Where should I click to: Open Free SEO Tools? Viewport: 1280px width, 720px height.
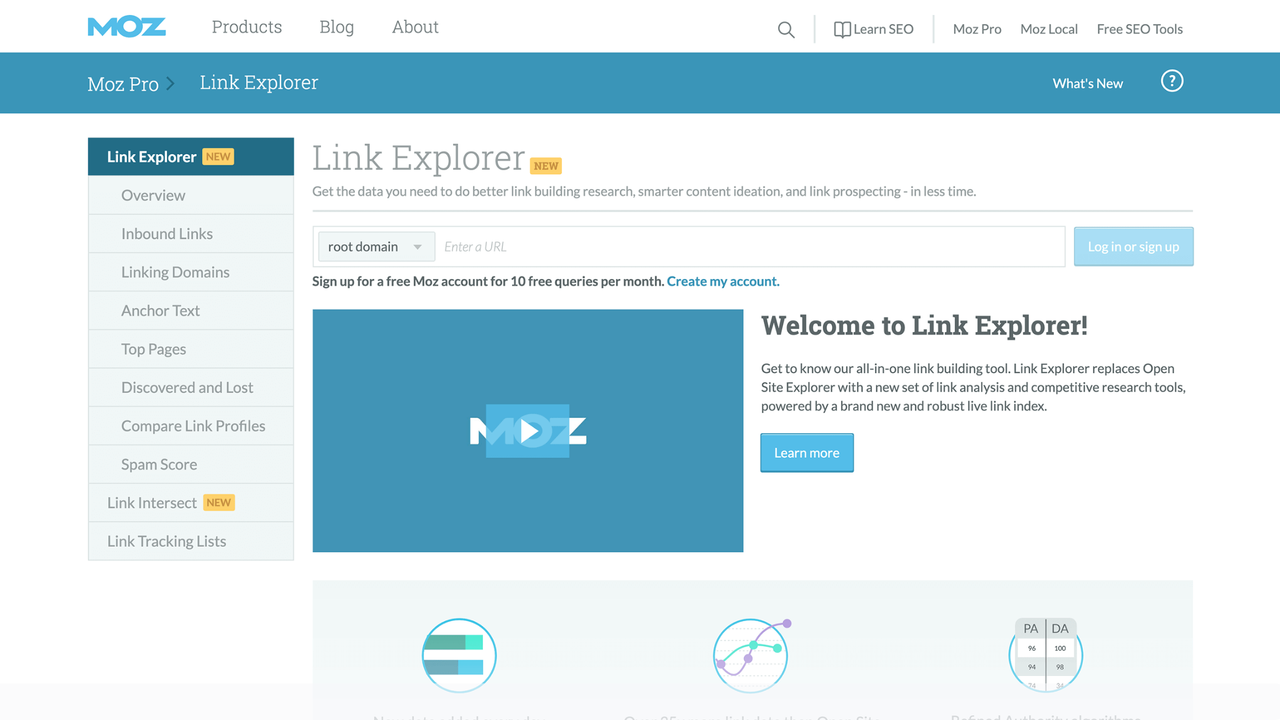point(1140,29)
